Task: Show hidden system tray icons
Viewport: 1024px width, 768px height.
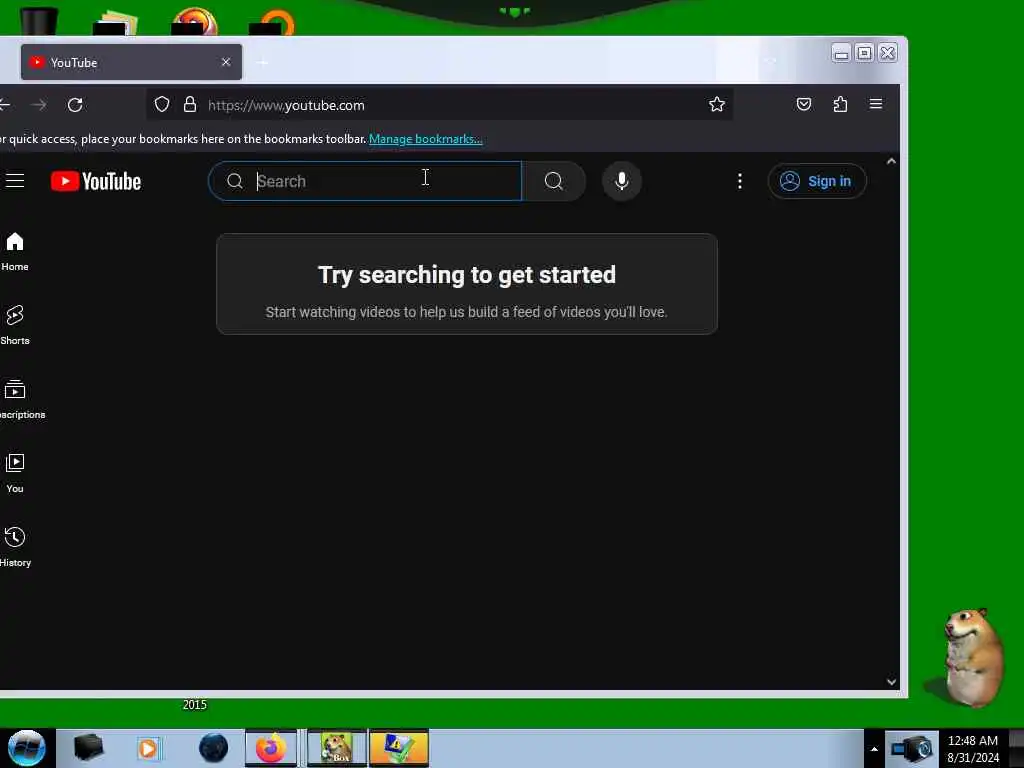Action: tap(874, 749)
